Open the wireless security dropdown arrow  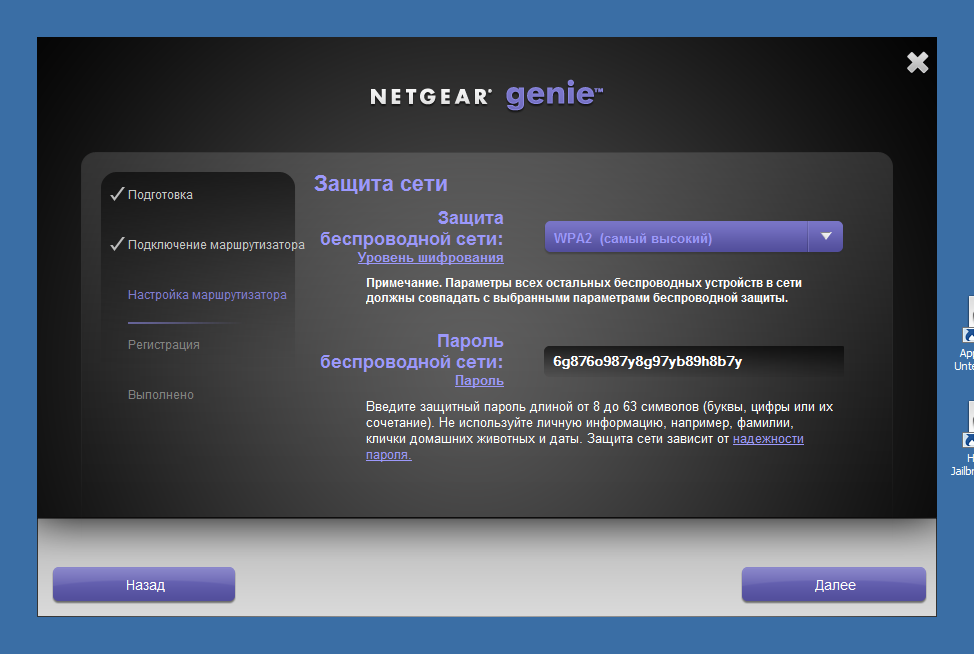[x=826, y=237]
